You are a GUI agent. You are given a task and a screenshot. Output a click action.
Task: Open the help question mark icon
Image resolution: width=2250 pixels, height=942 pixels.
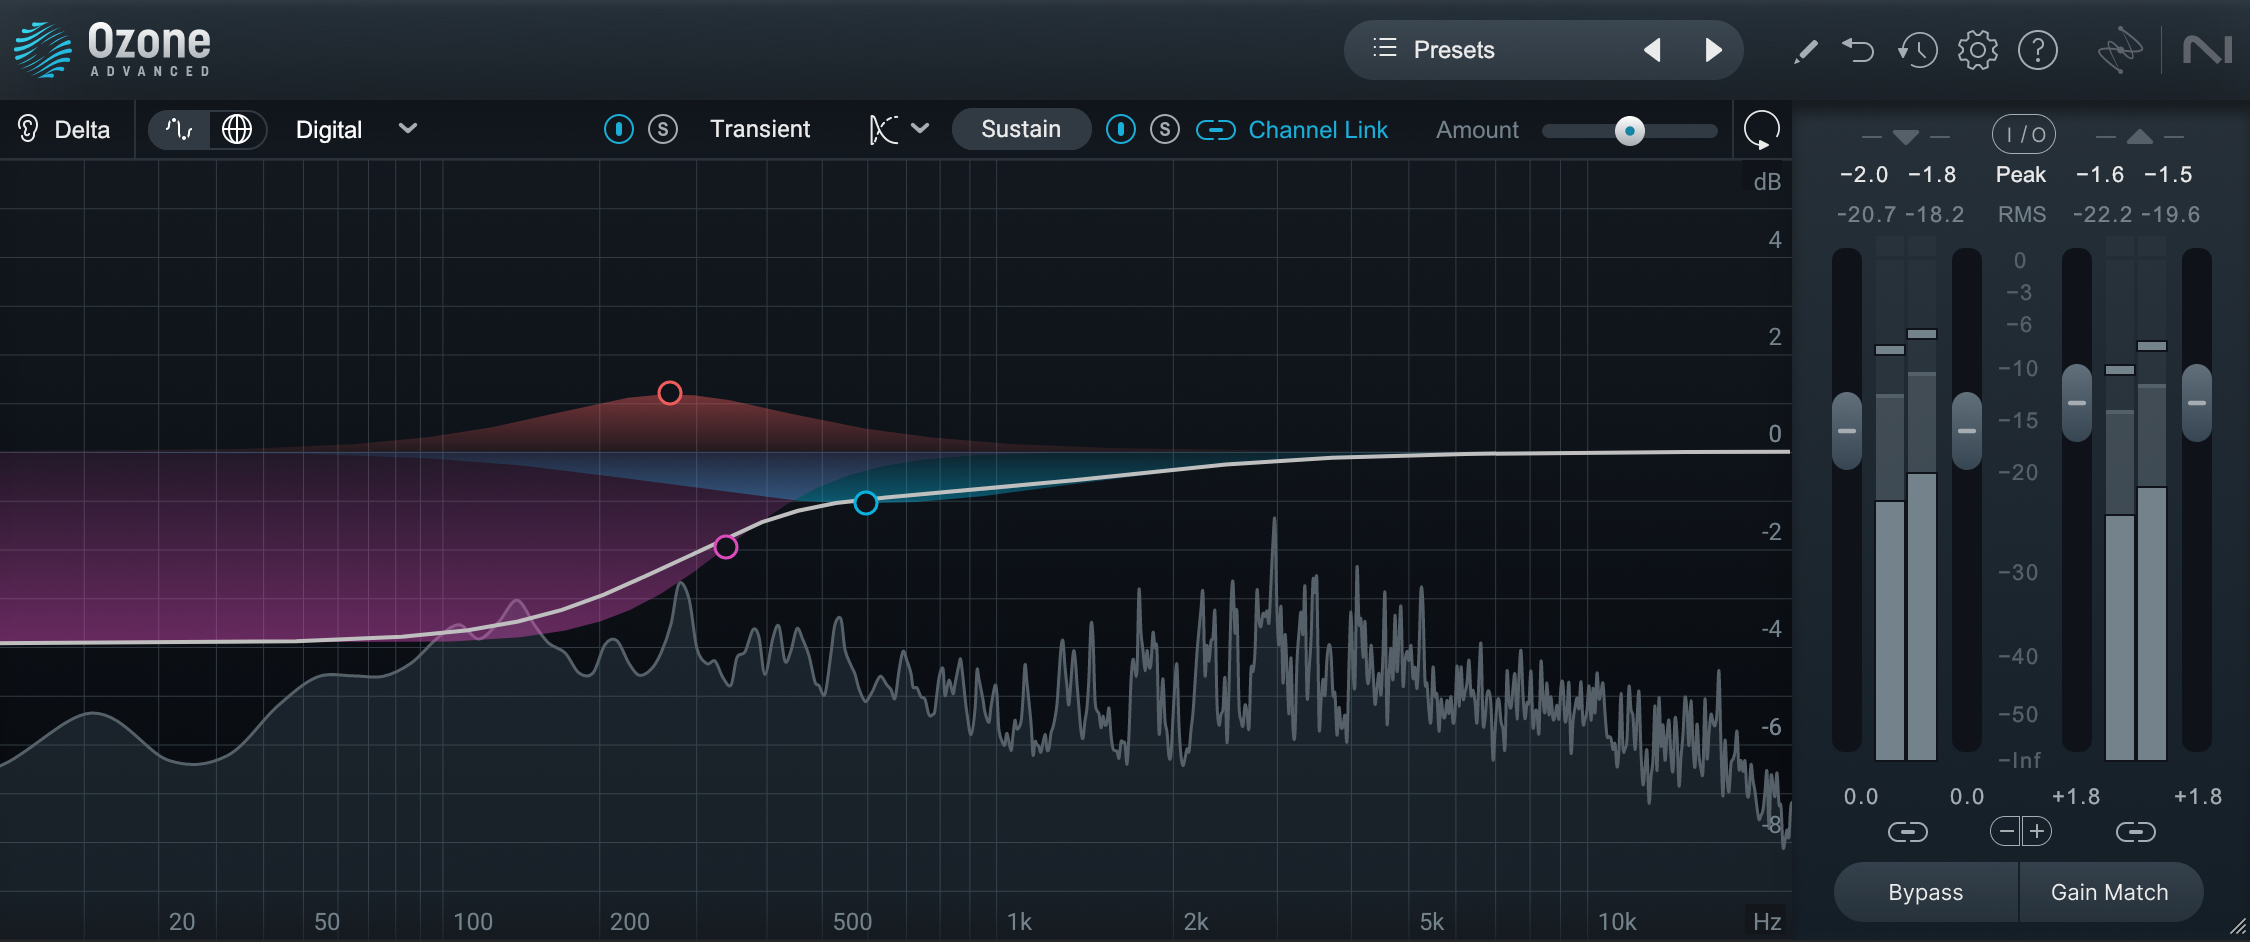click(2038, 49)
